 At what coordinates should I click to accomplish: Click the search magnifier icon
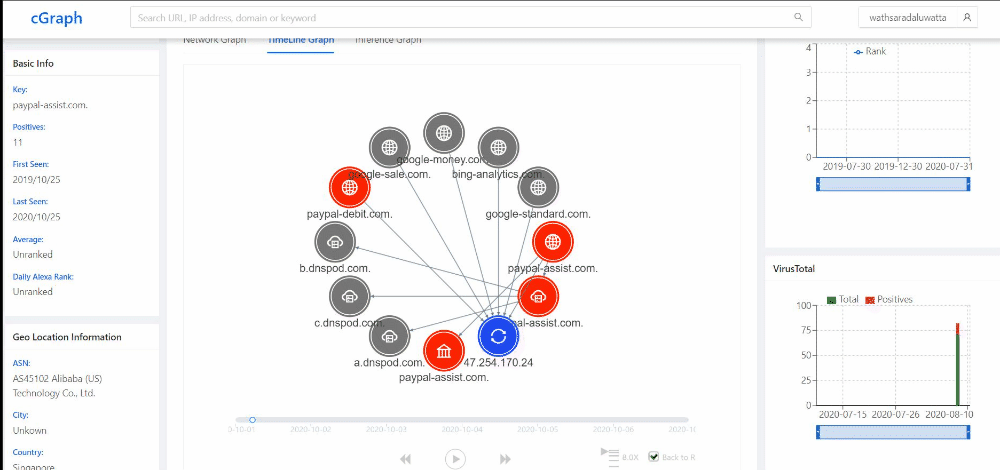(x=798, y=17)
